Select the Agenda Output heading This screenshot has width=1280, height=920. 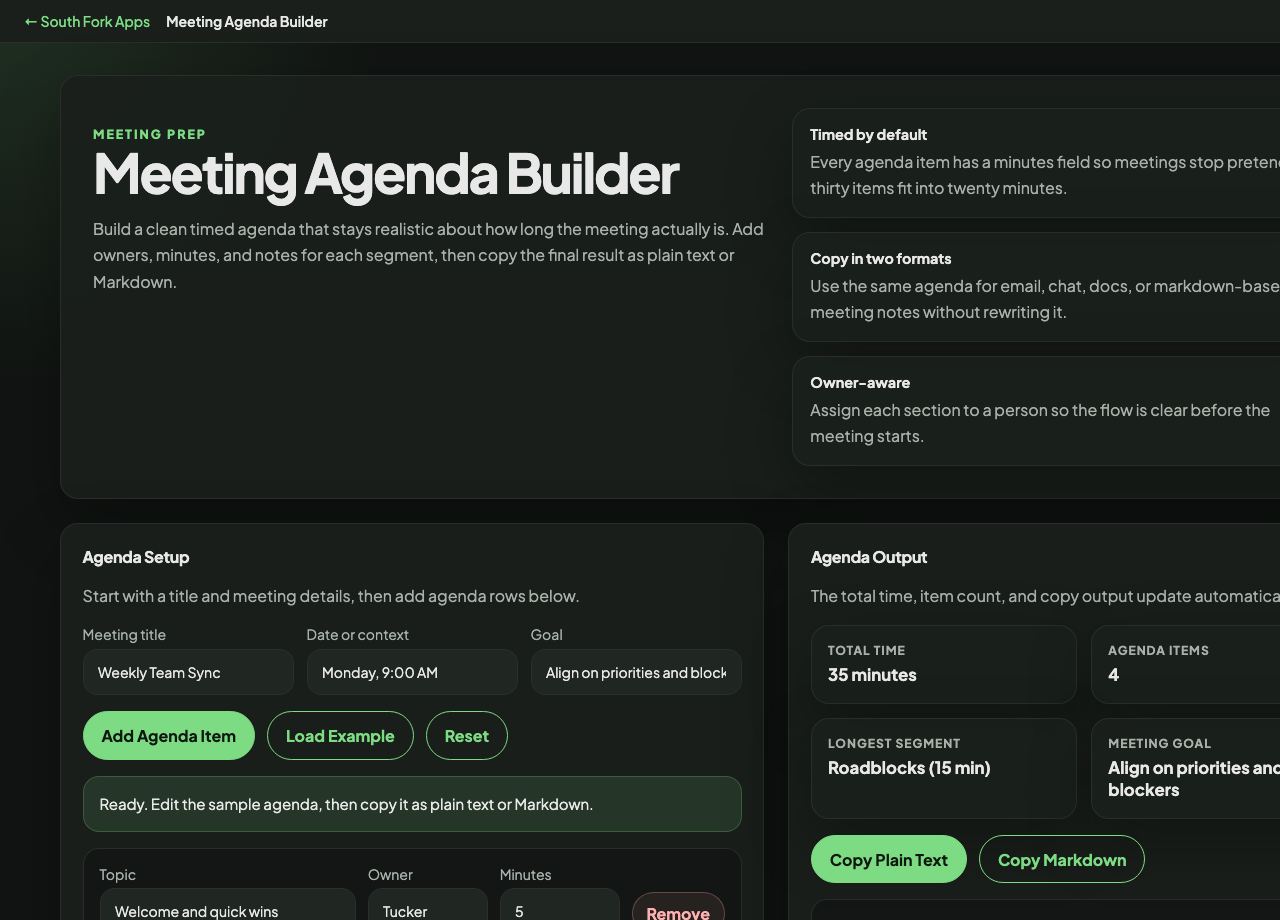coord(869,557)
